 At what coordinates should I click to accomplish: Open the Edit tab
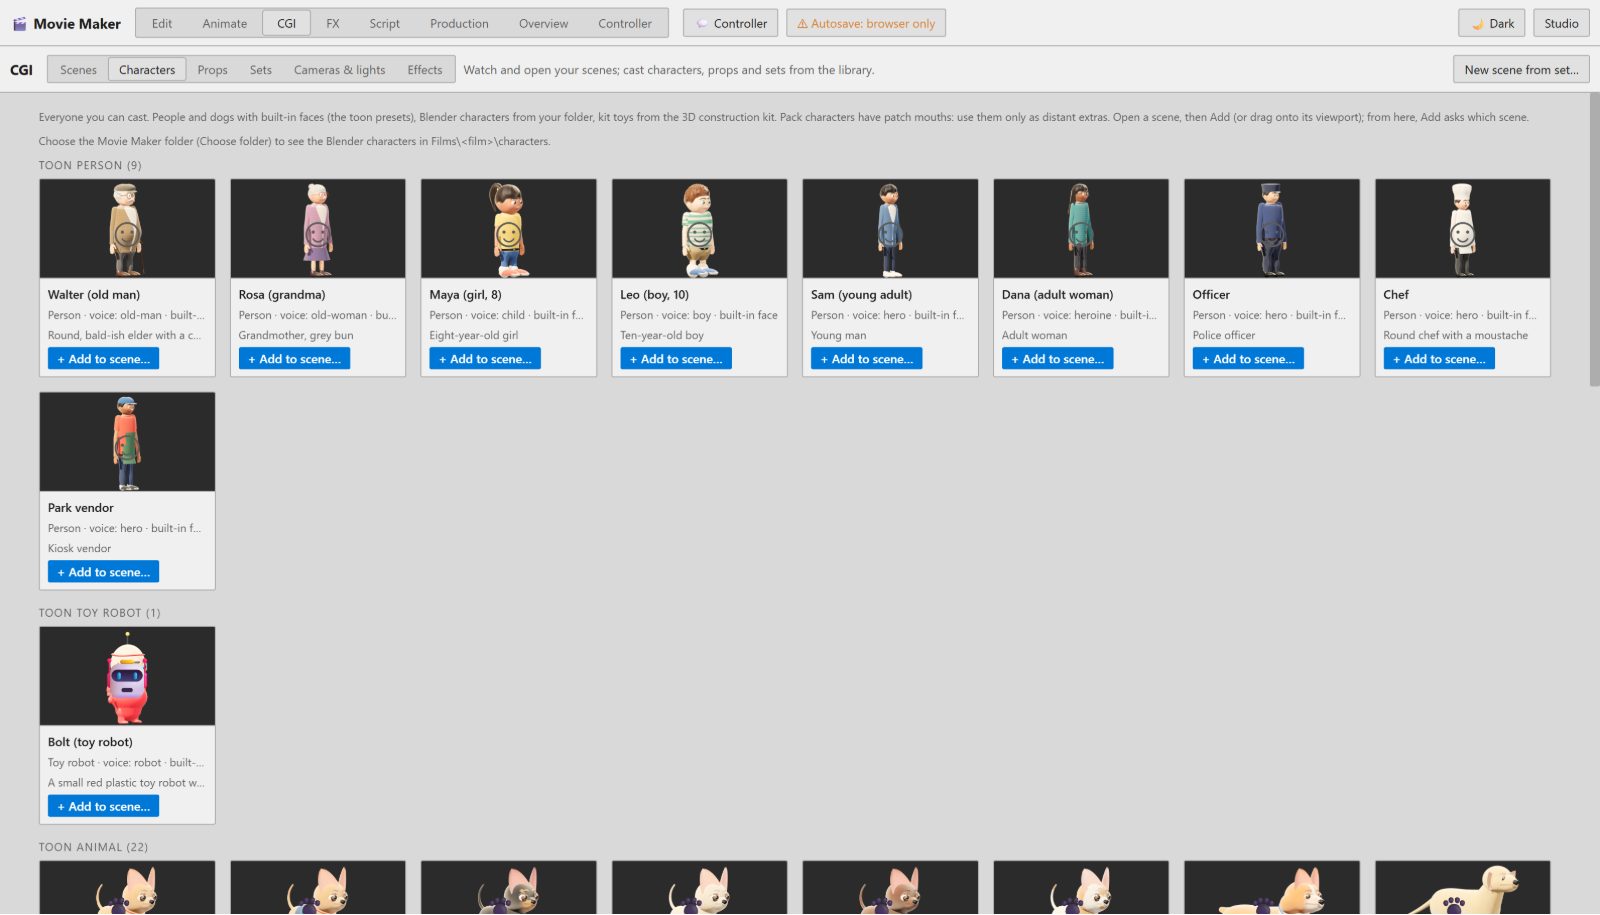[162, 23]
